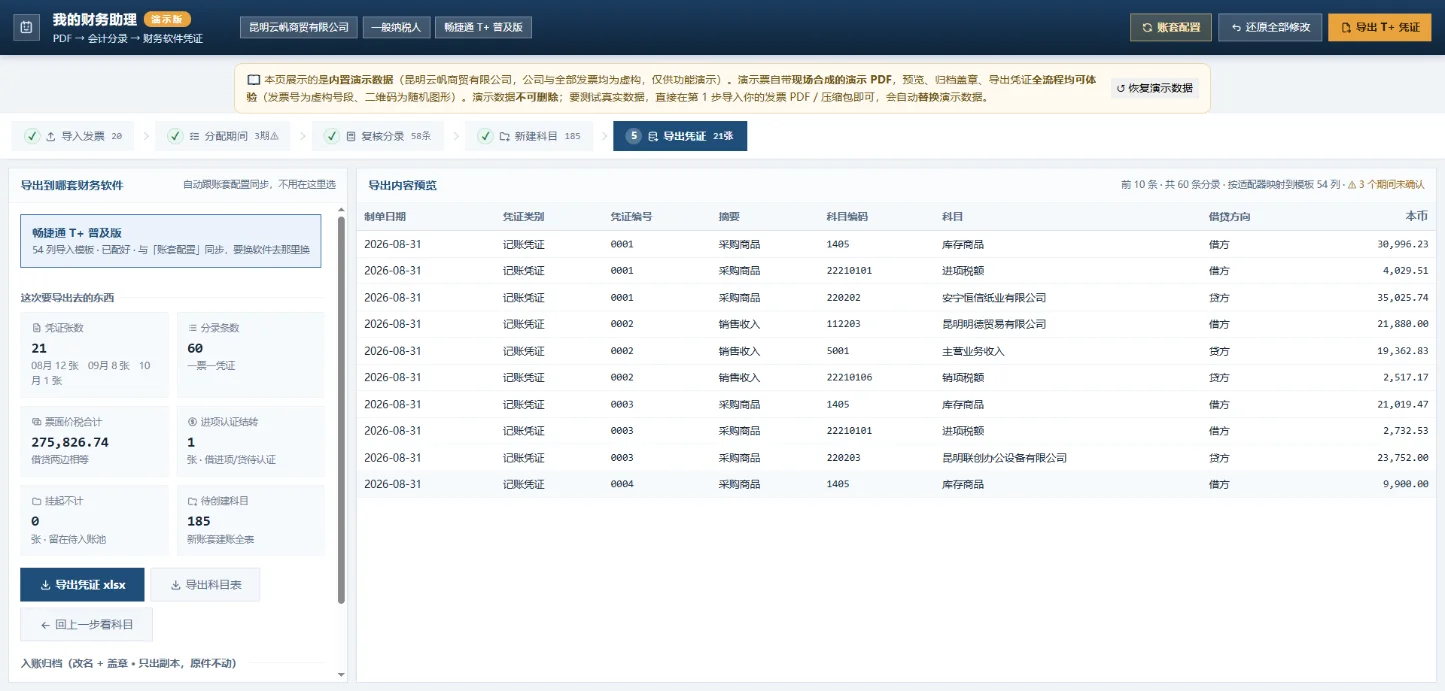Click the amount 35,025.74
This screenshot has width=1445, height=691.
pos(1403,298)
